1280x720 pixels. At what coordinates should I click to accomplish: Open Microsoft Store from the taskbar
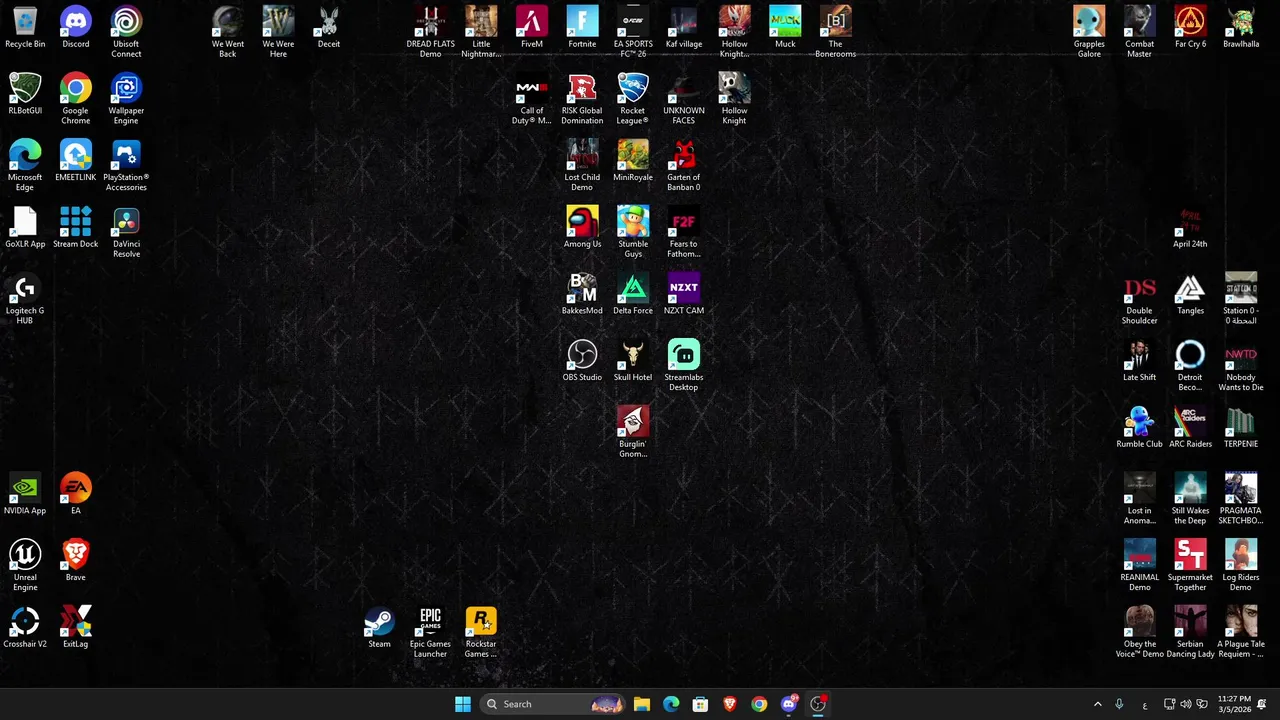[x=700, y=704]
